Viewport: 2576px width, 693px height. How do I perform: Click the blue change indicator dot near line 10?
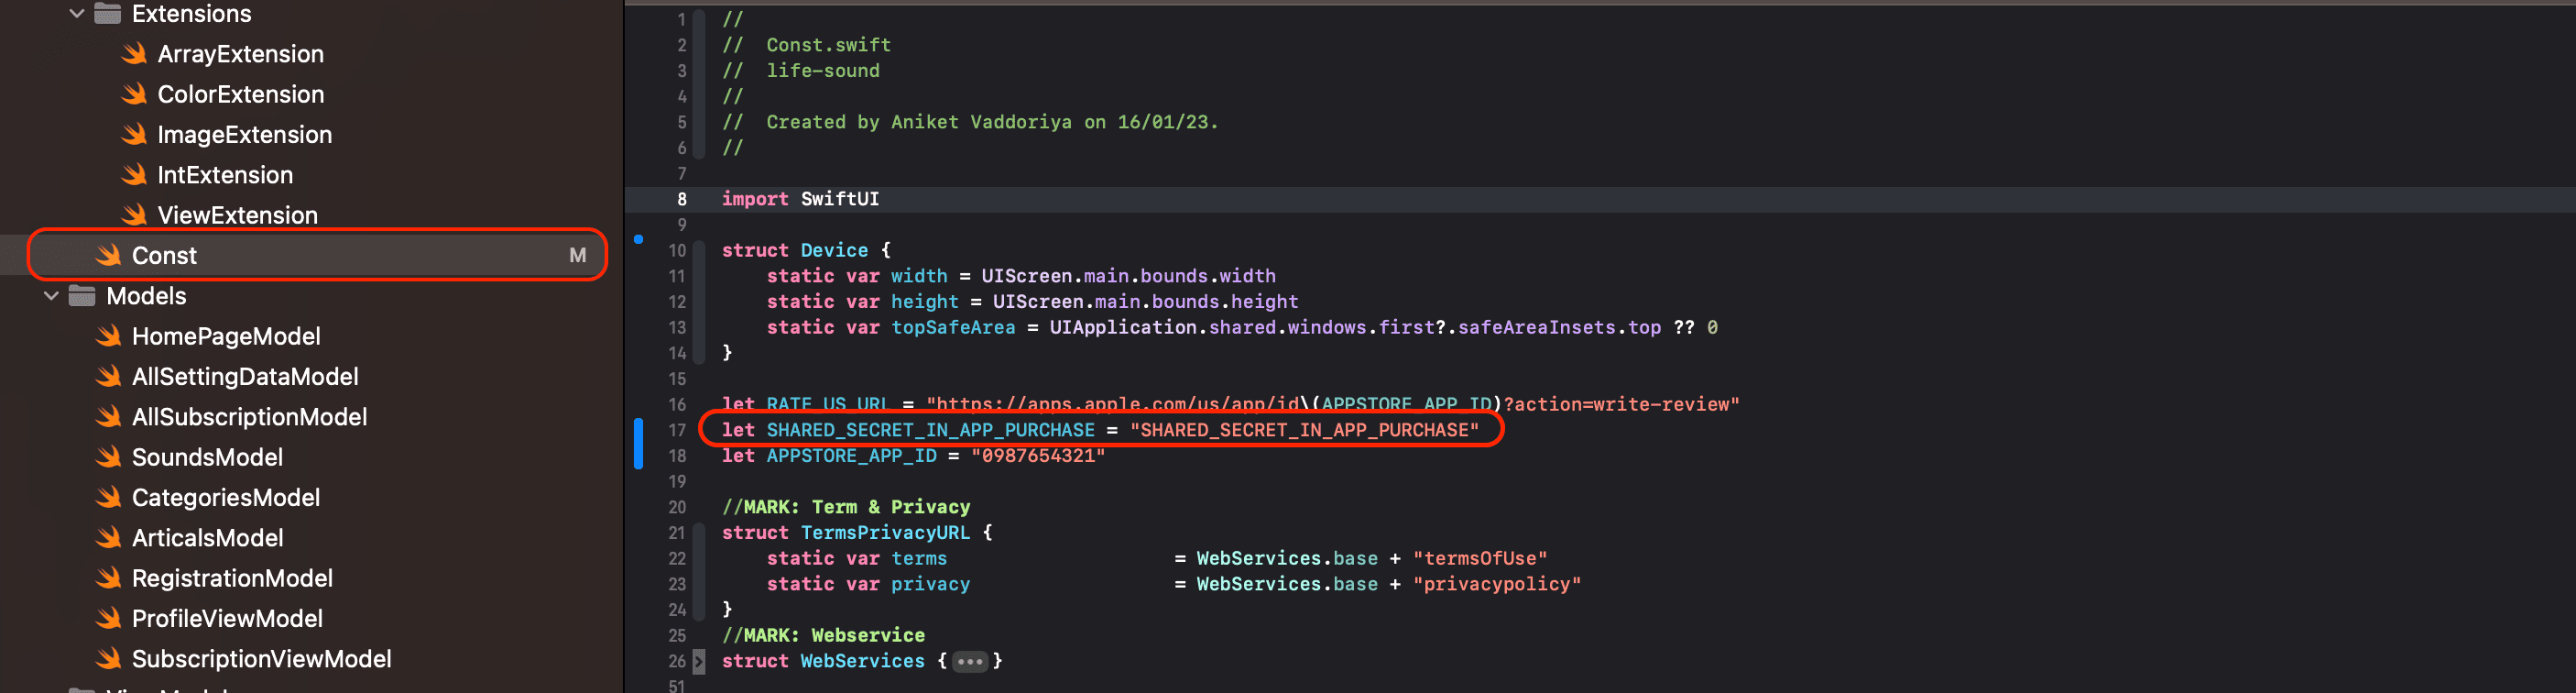638,239
